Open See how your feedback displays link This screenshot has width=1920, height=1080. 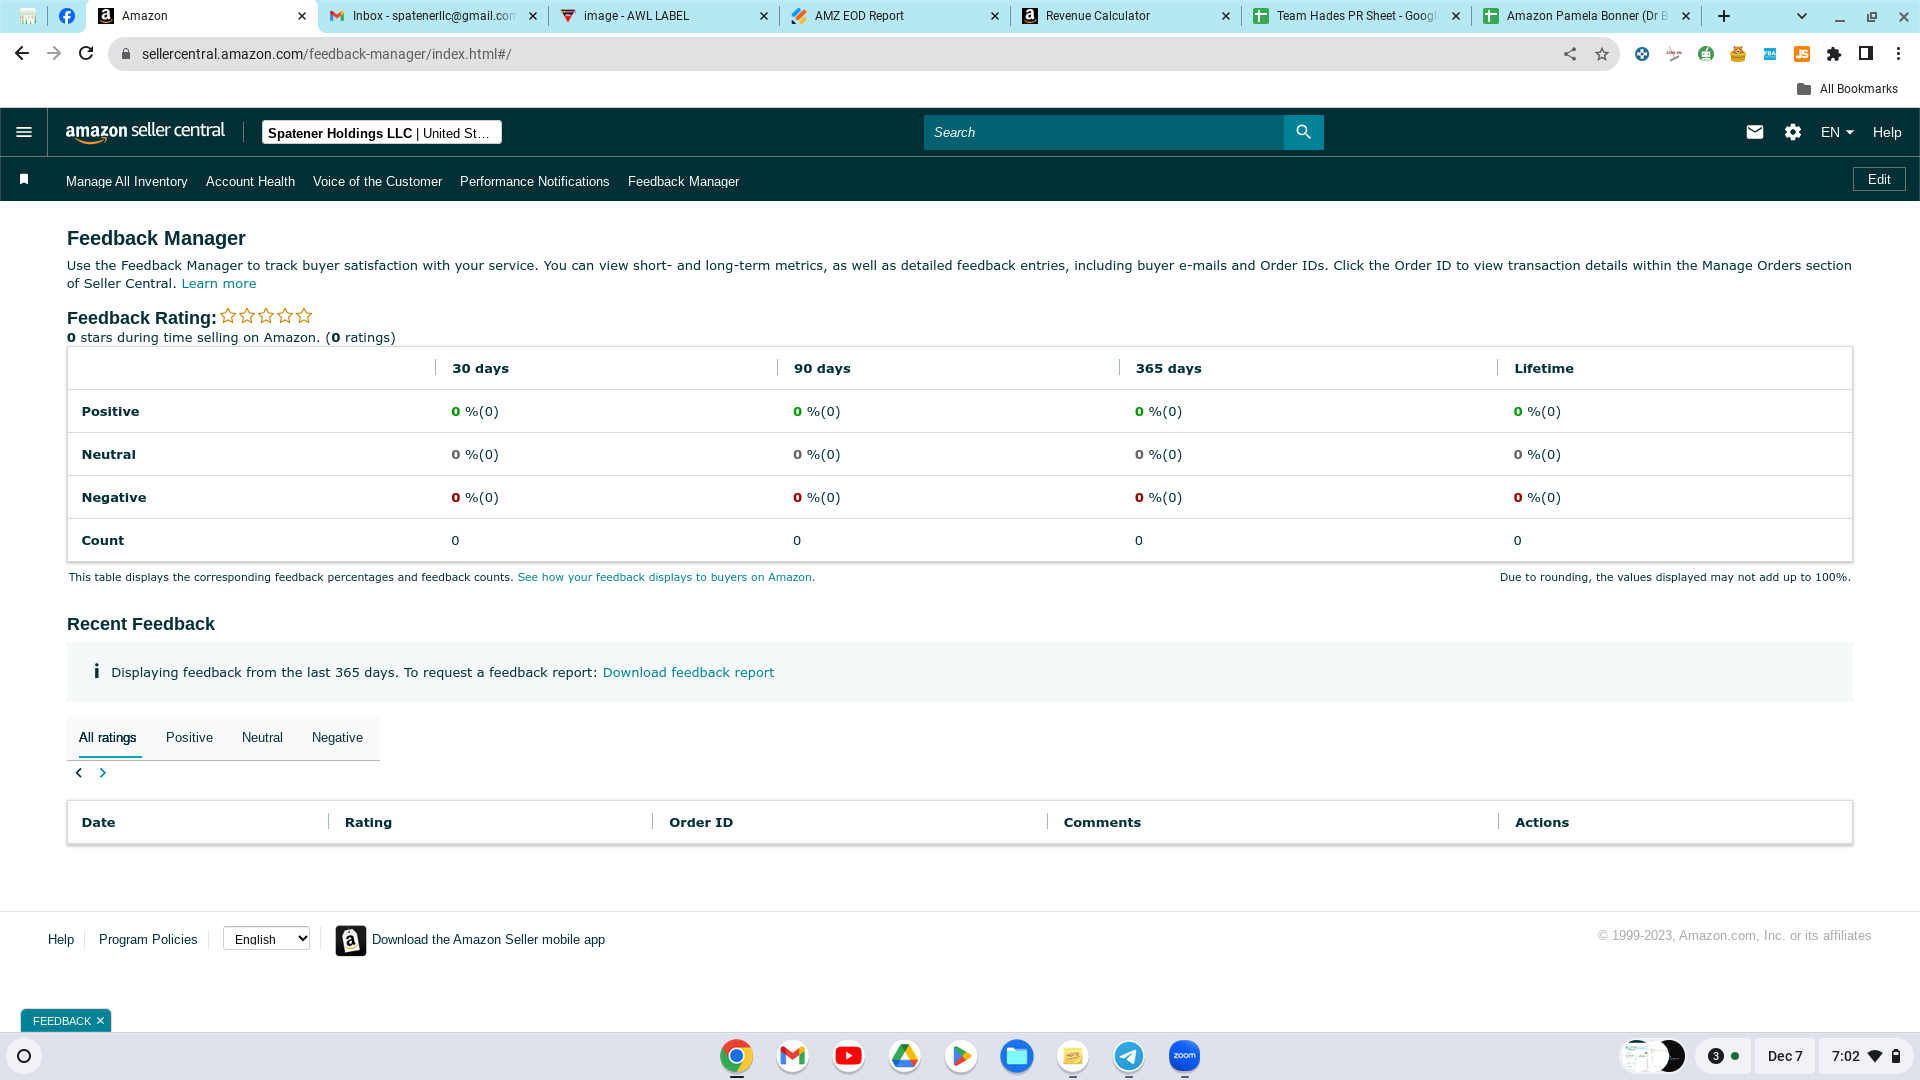666,578
